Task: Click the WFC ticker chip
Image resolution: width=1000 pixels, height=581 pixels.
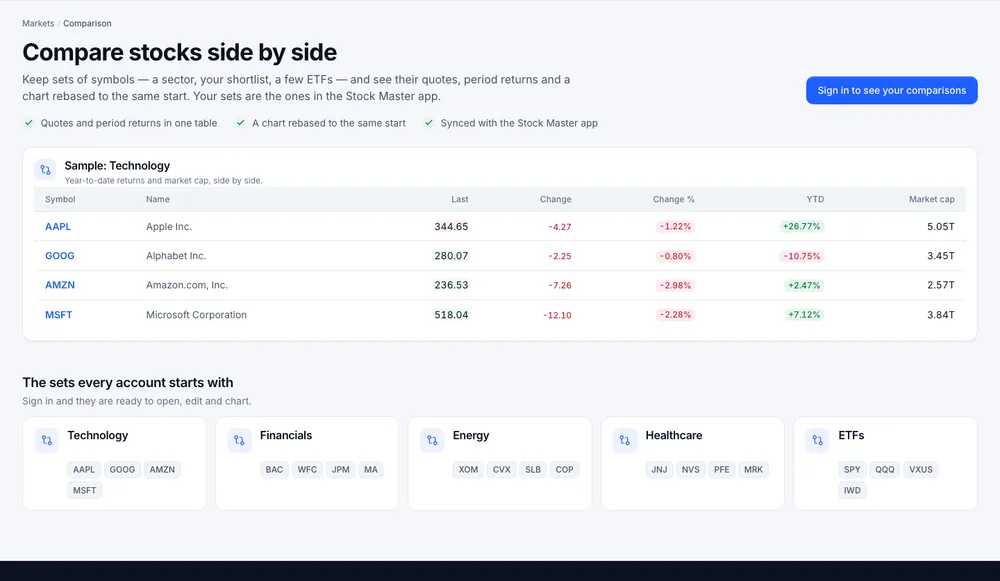Action: point(307,469)
